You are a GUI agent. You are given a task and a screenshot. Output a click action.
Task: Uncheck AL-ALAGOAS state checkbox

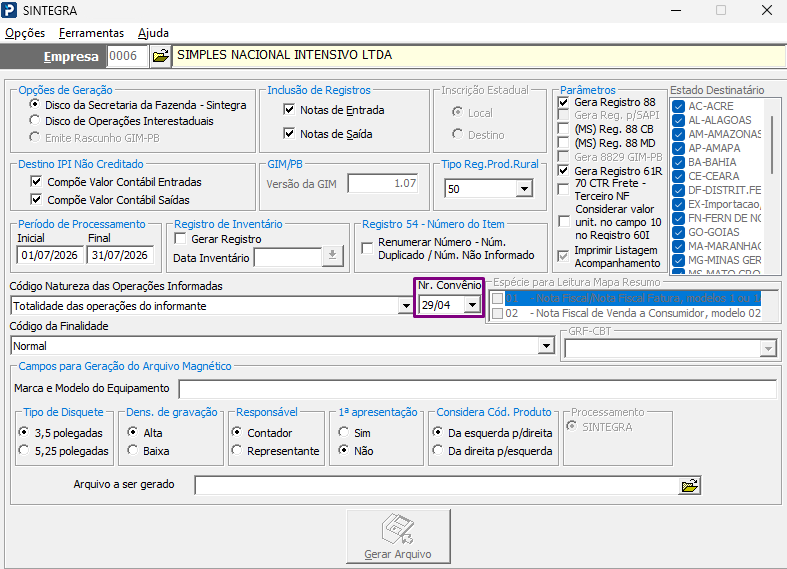(679, 120)
